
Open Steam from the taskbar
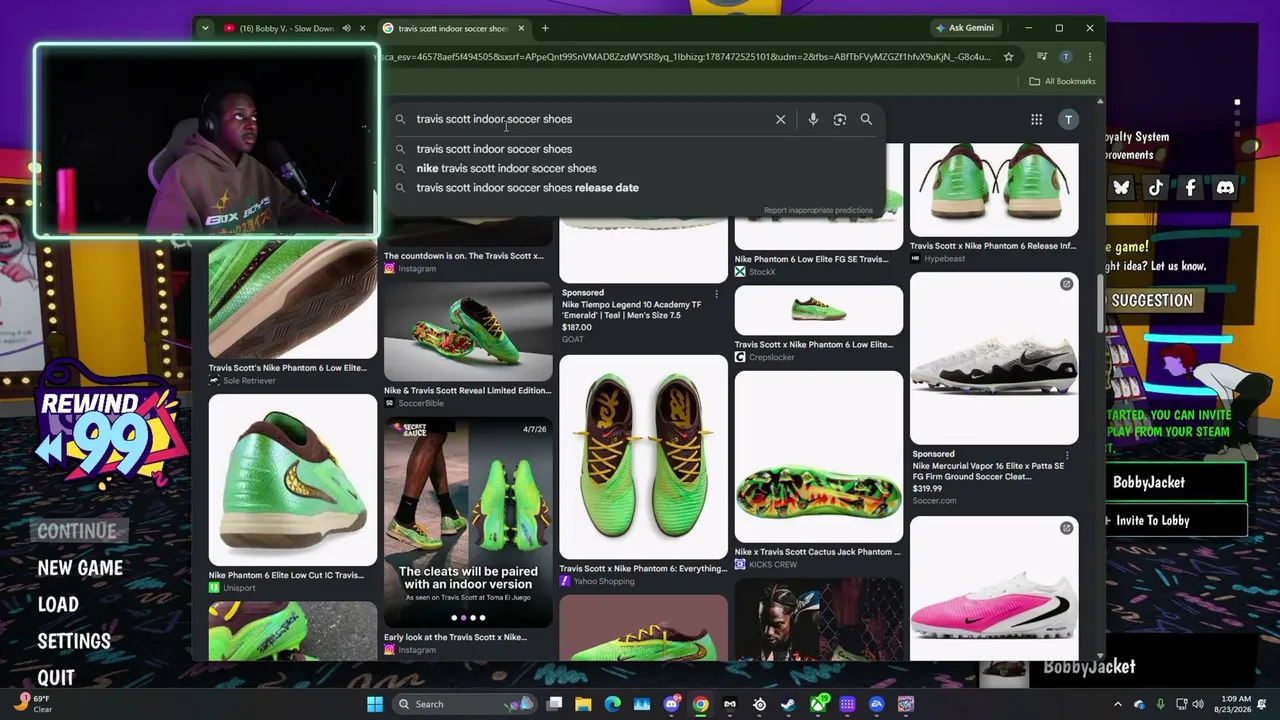click(x=788, y=704)
